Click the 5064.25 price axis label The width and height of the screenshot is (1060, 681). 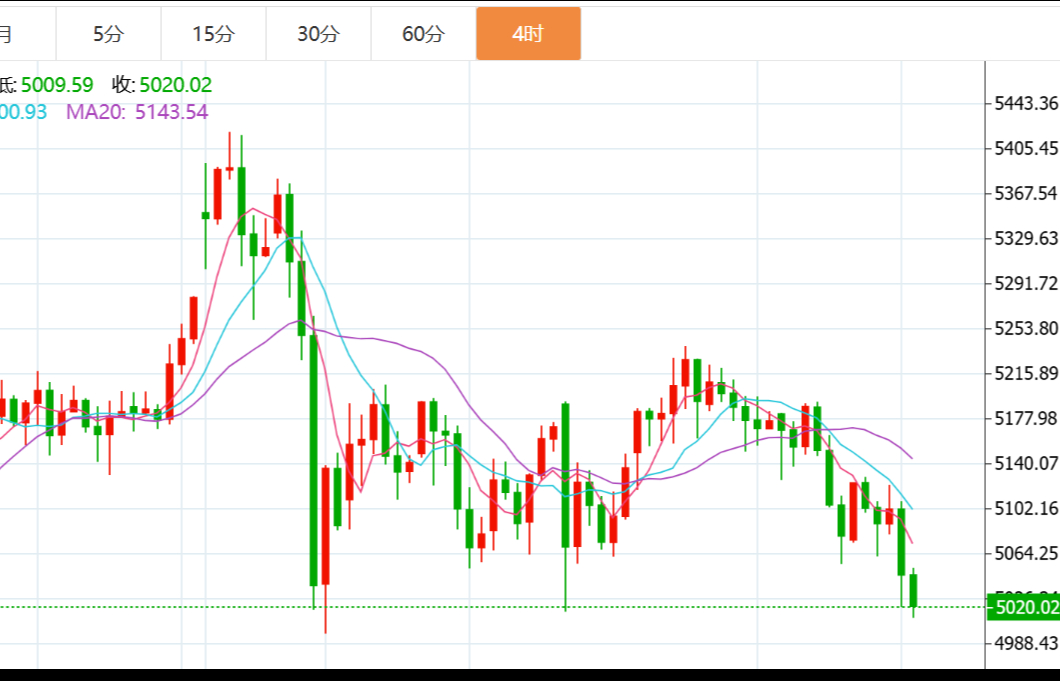point(1026,553)
